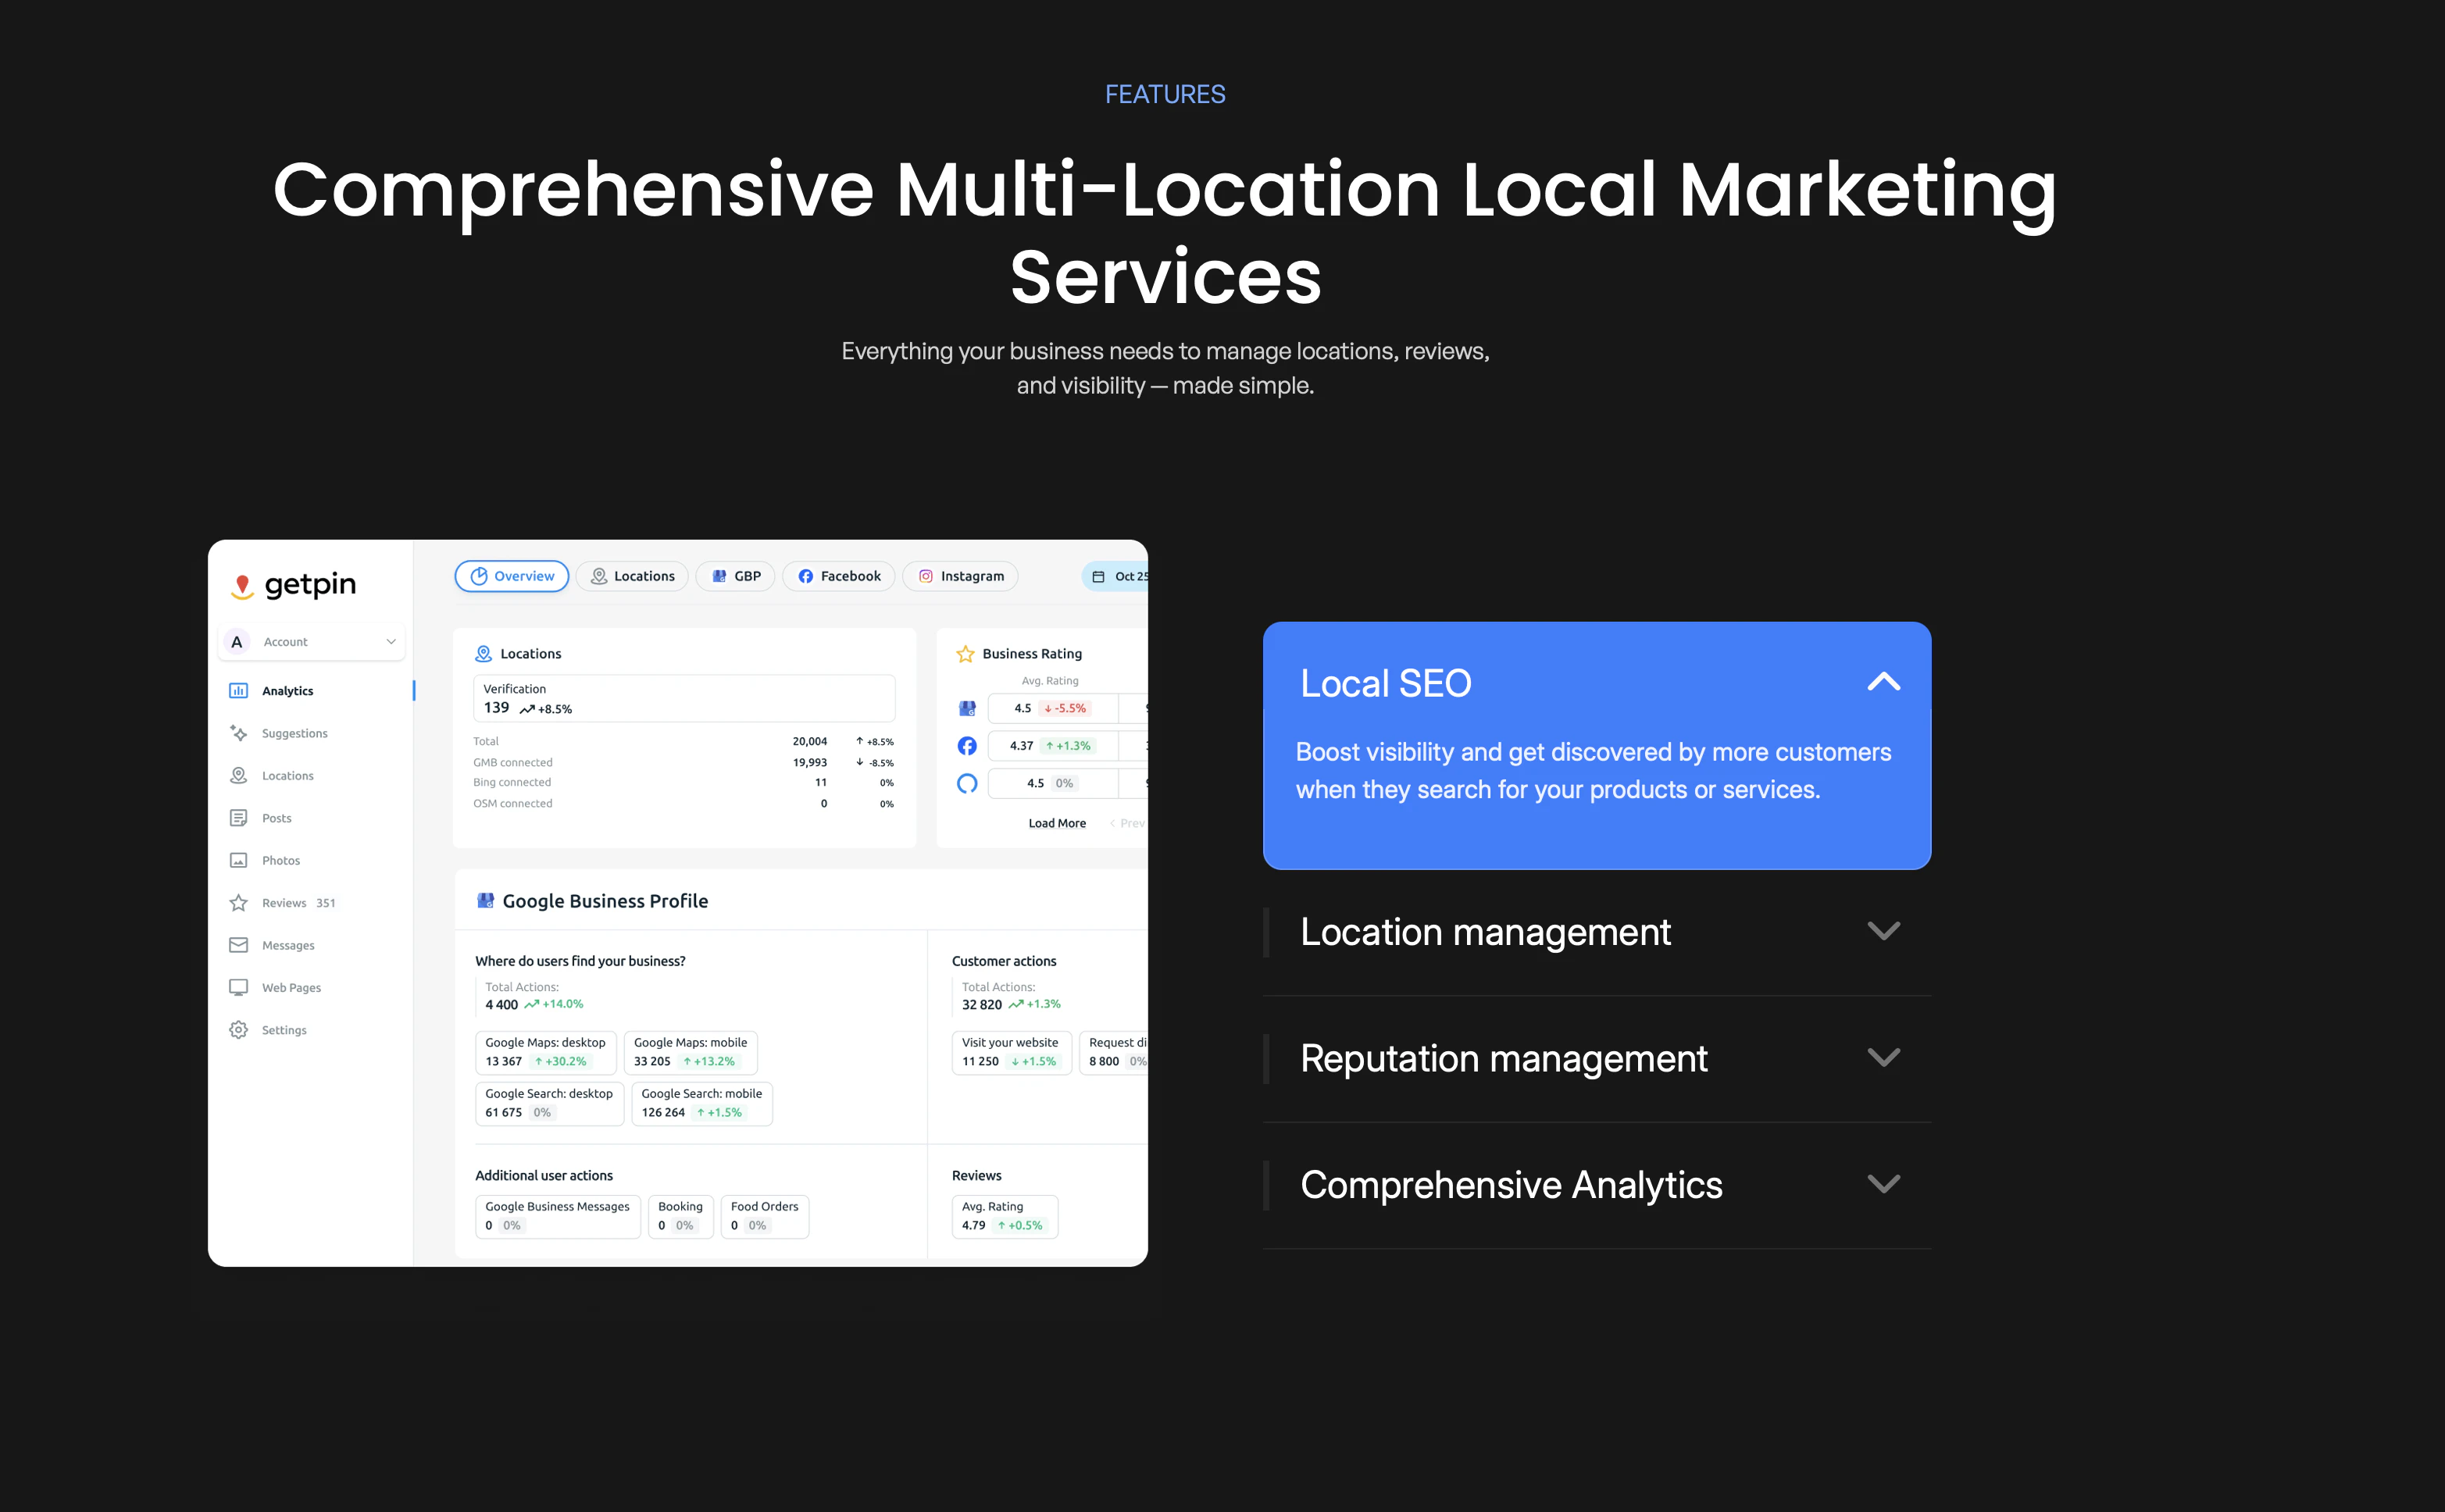Click the Settings gear icon

coord(238,1030)
